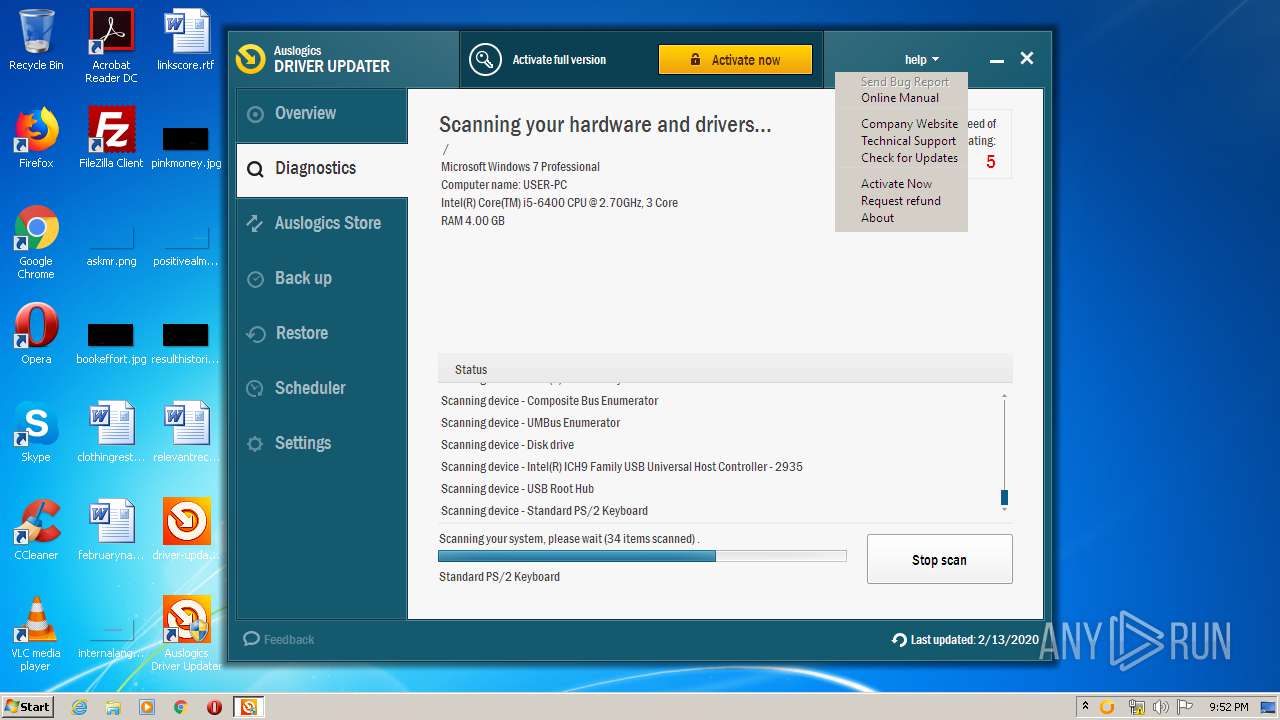Click the Diagnostics magnifier icon

[x=256, y=169]
